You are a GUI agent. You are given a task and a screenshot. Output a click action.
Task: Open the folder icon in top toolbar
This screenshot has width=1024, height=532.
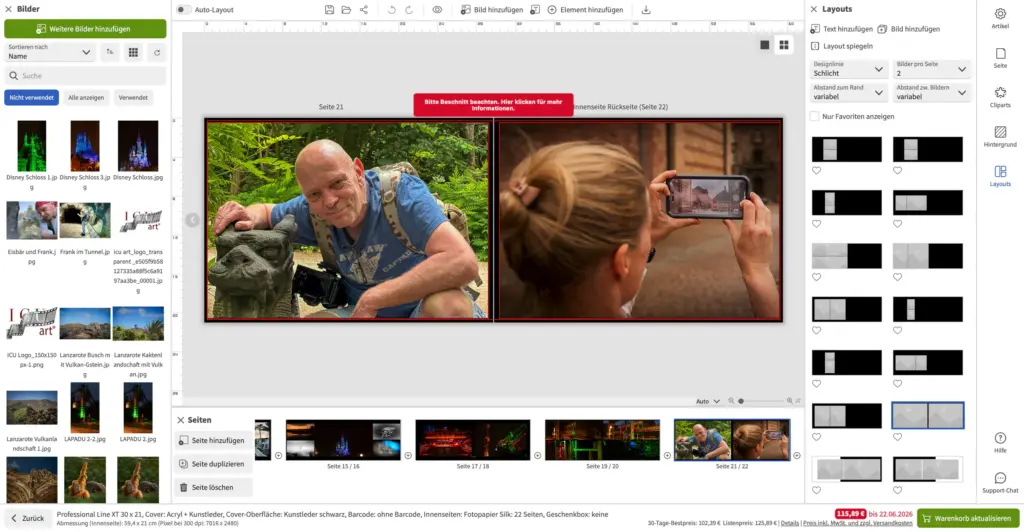(346, 10)
